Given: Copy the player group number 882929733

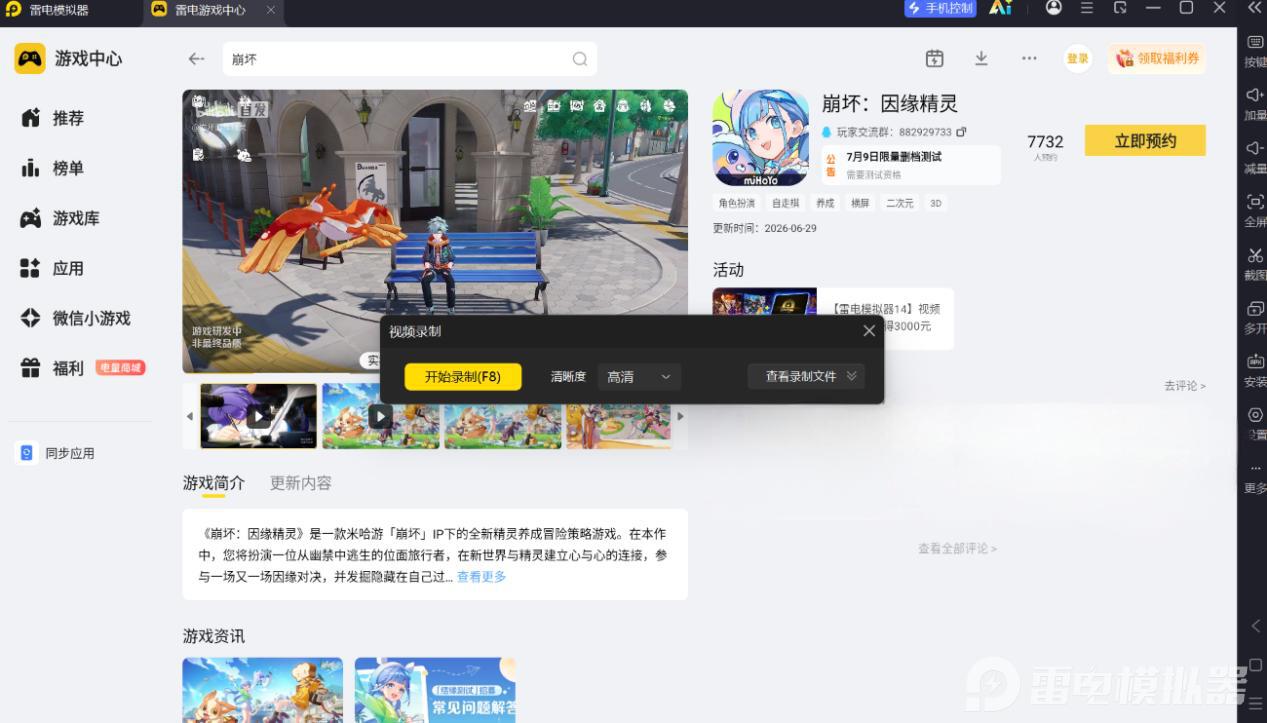Looking at the screenshot, I should point(961,132).
